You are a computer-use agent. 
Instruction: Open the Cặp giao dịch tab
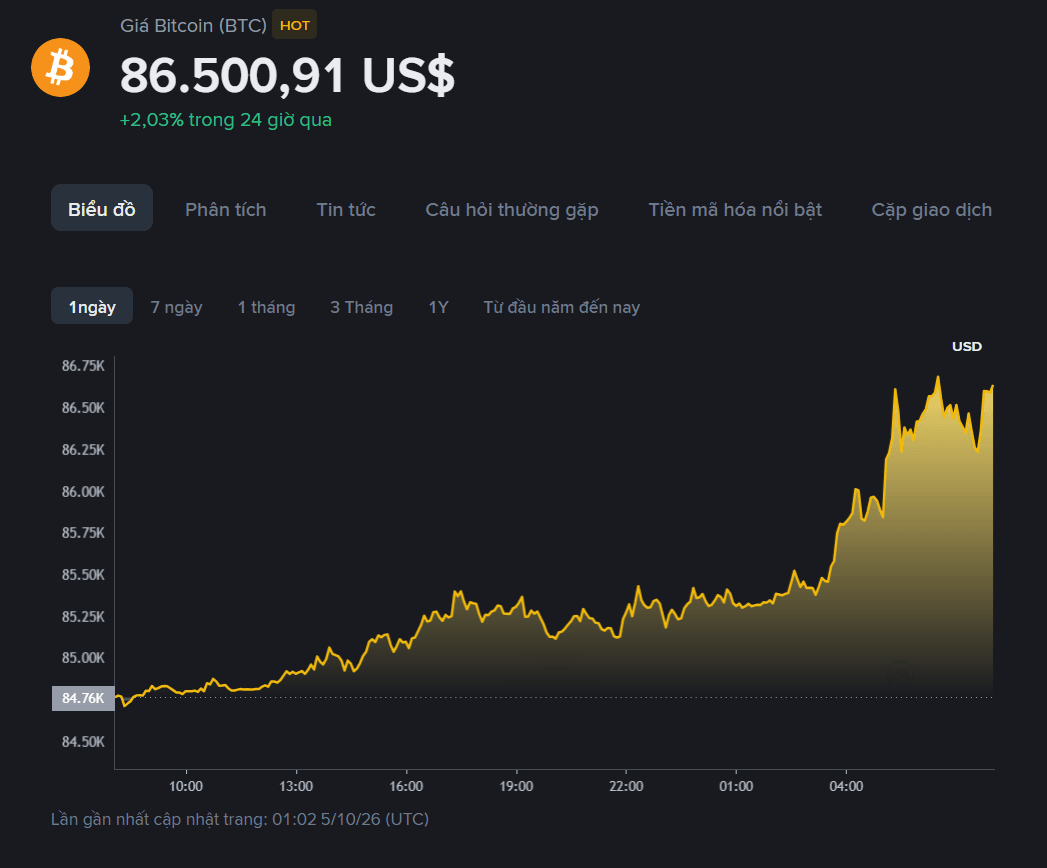931,210
